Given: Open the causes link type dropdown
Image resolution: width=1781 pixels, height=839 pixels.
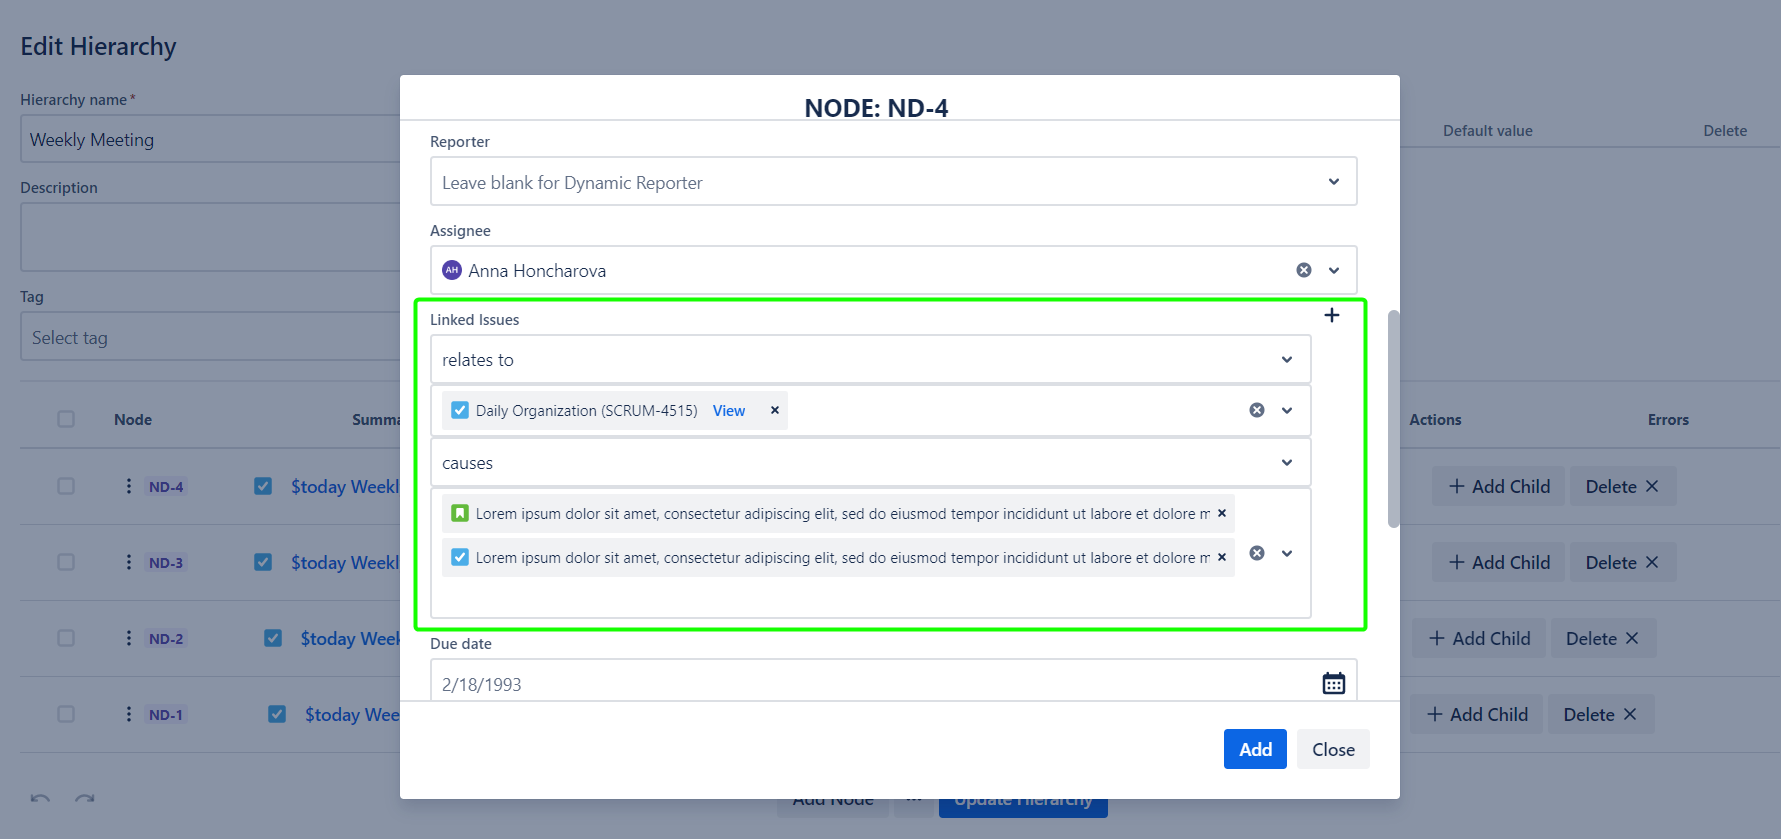Looking at the screenshot, I should [x=1286, y=463].
